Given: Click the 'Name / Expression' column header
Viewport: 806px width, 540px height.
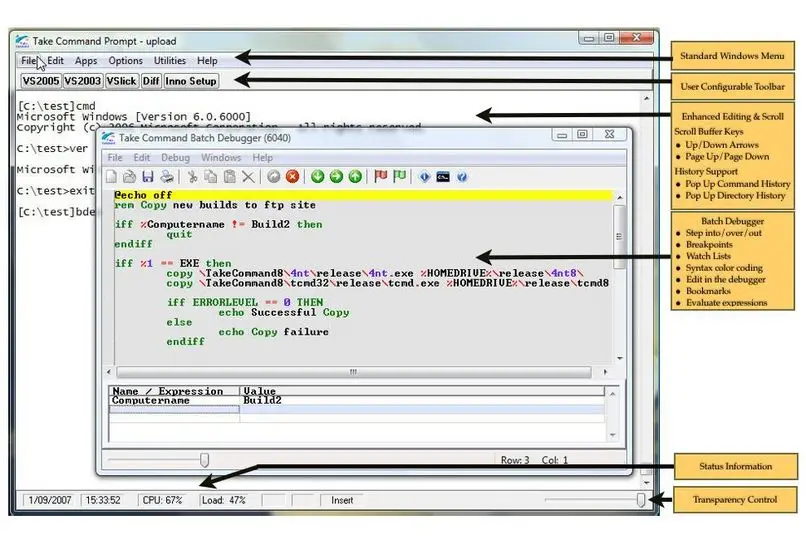Looking at the screenshot, I should click(x=174, y=391).
